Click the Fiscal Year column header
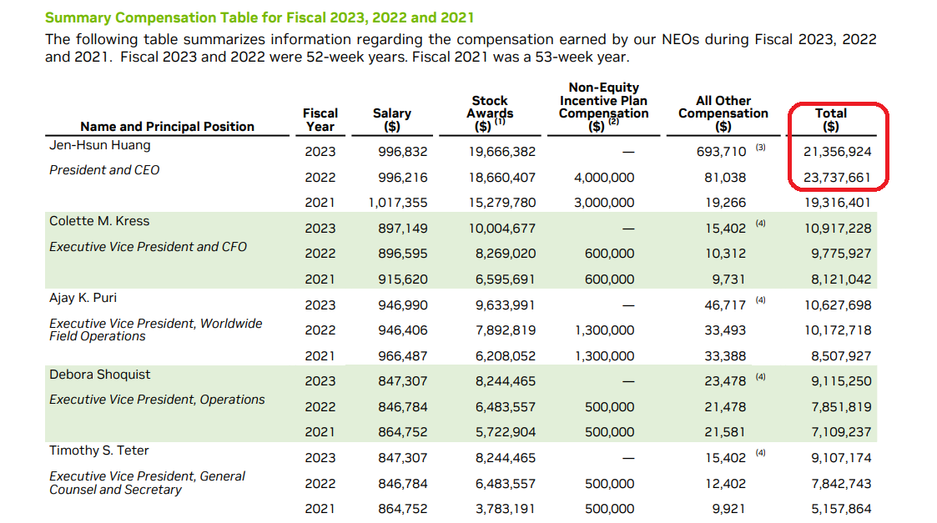 tap(320, 120)
